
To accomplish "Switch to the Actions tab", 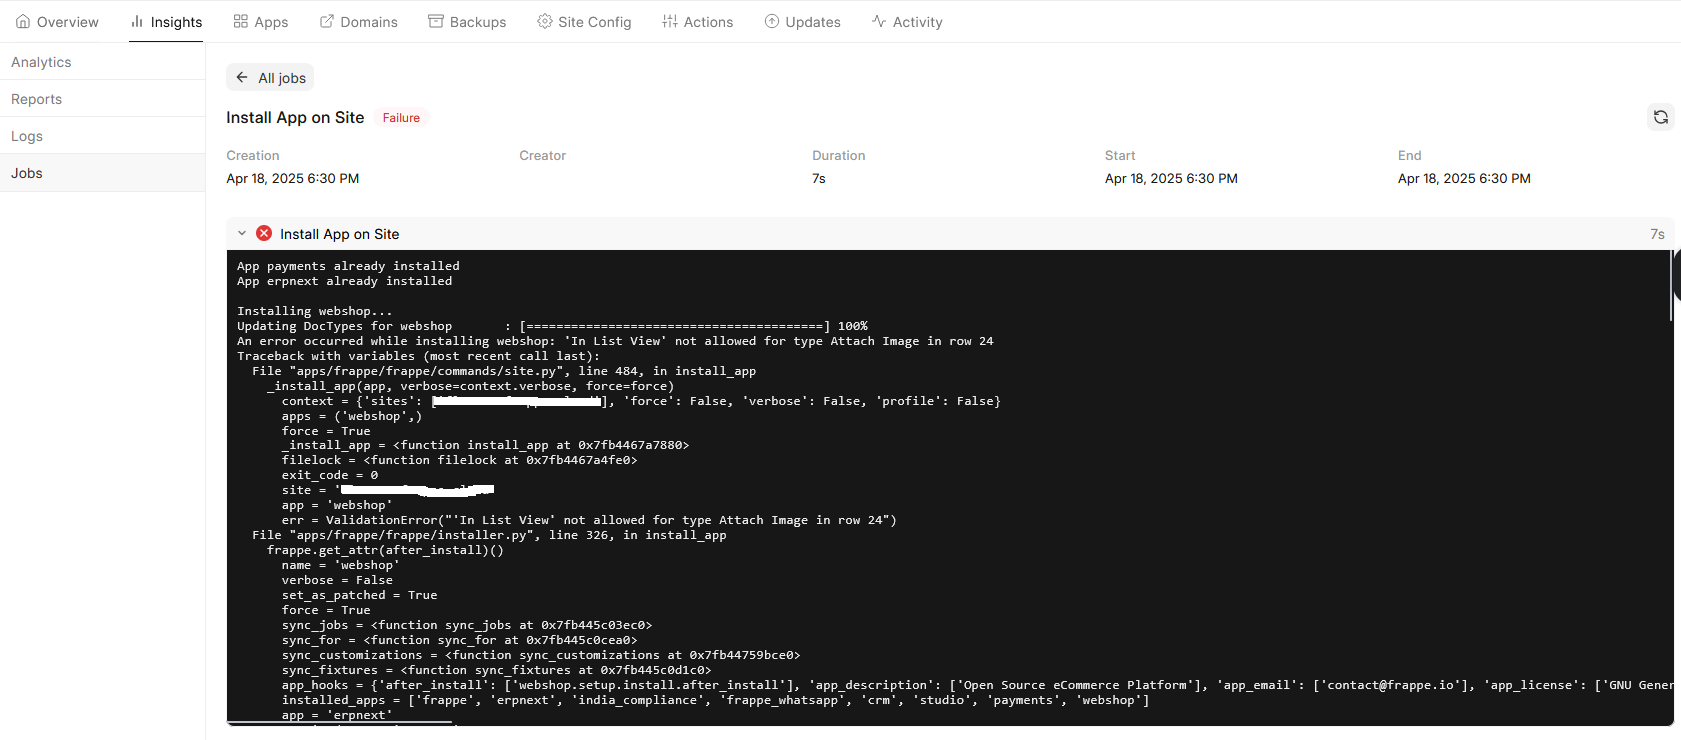I will coord(697,21).
